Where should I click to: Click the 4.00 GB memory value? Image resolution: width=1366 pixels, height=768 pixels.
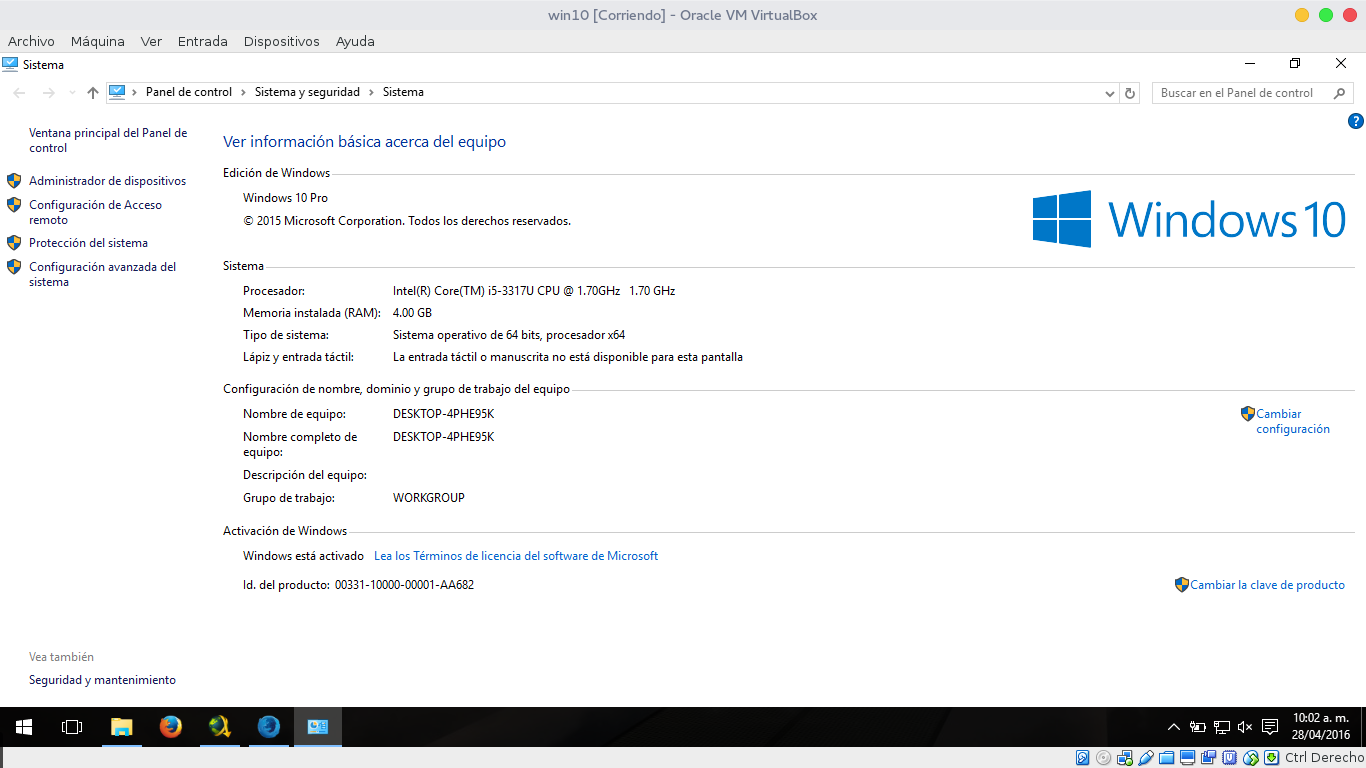pos(412,313)
